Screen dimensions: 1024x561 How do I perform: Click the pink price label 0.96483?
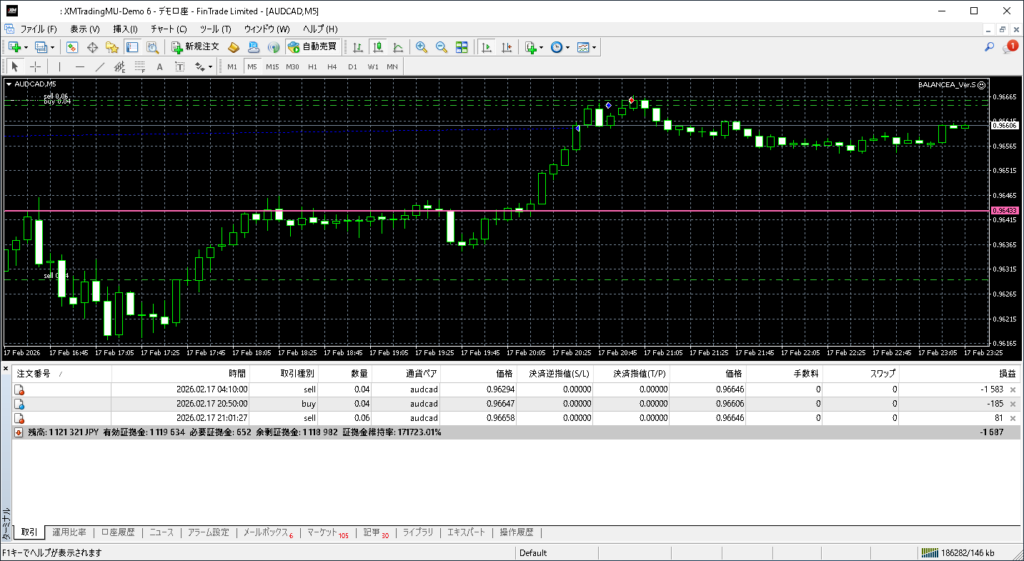pos(1004,211)
